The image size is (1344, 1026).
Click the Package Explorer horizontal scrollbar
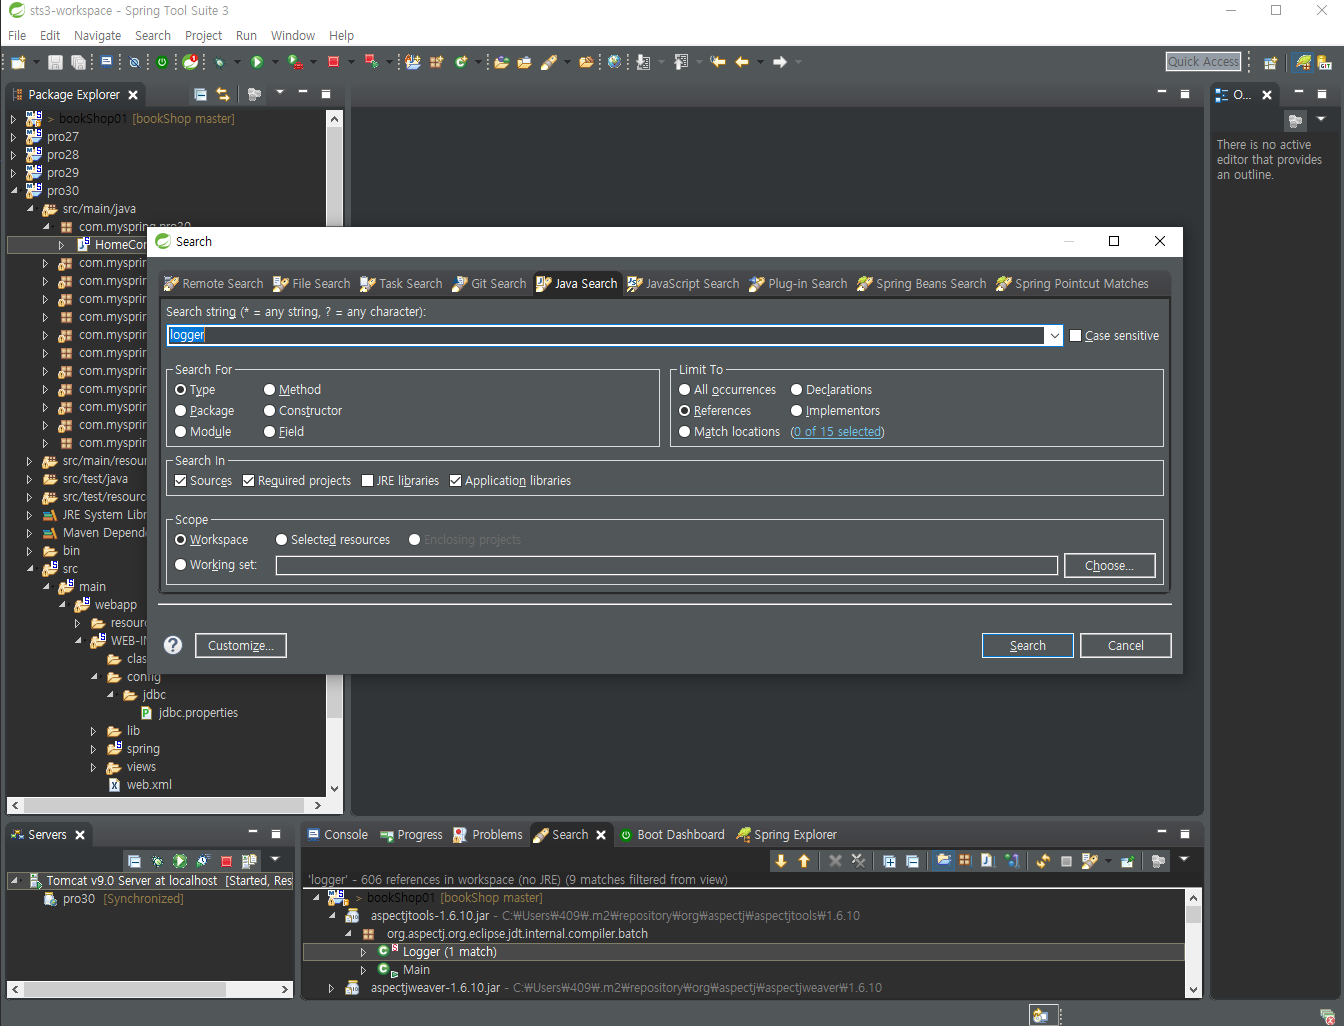(x=164, y=805)
